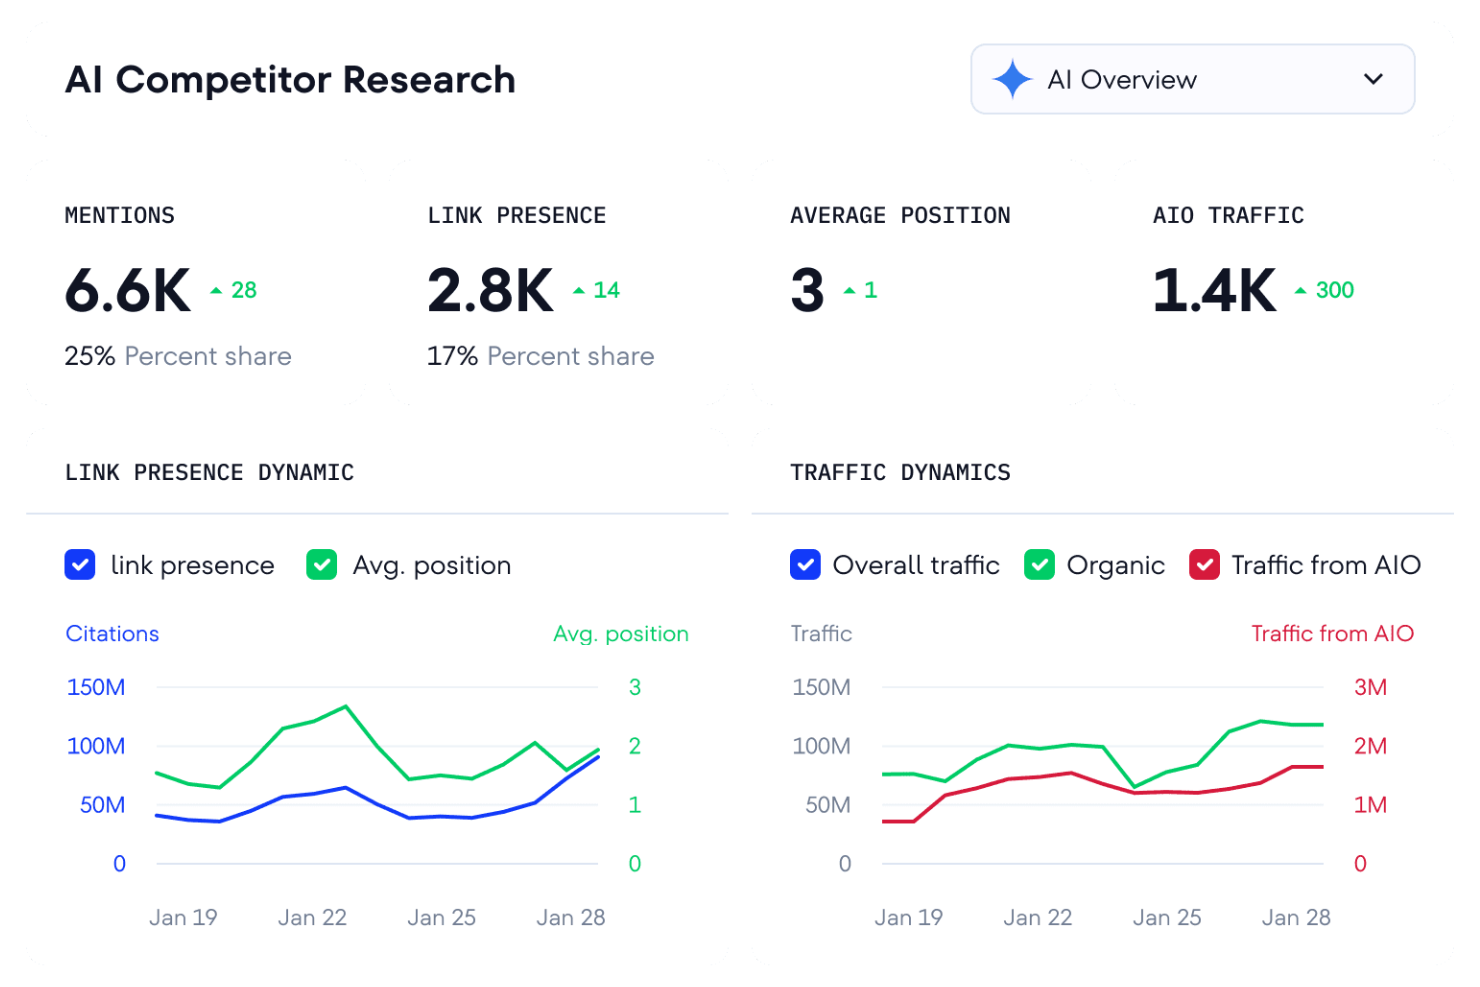This screenshot has width=1480, height=987.
Task: Toggle the Organic checkbox in Traffic Dynamics
Action: [x=1039, y=565]
